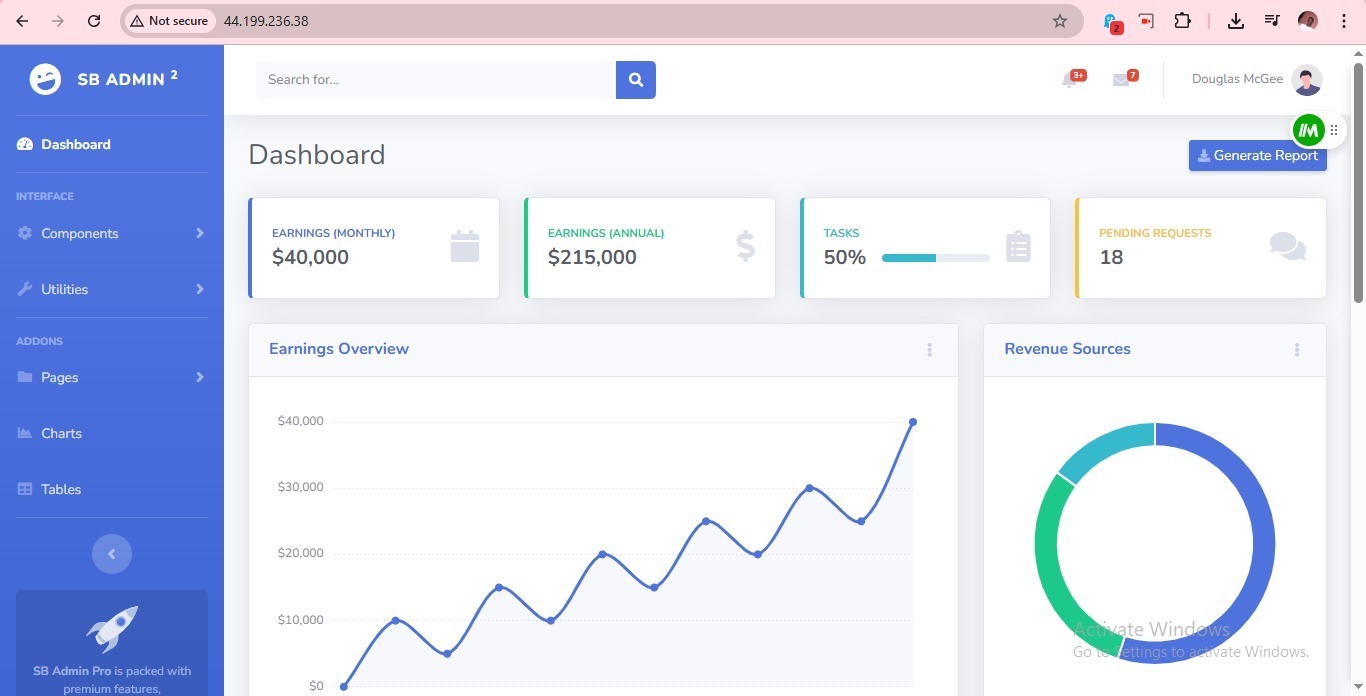Screen dimensions: 1366x696
Task: Open the Chrome three-dot menu
Action: [x=1344, y=21]
